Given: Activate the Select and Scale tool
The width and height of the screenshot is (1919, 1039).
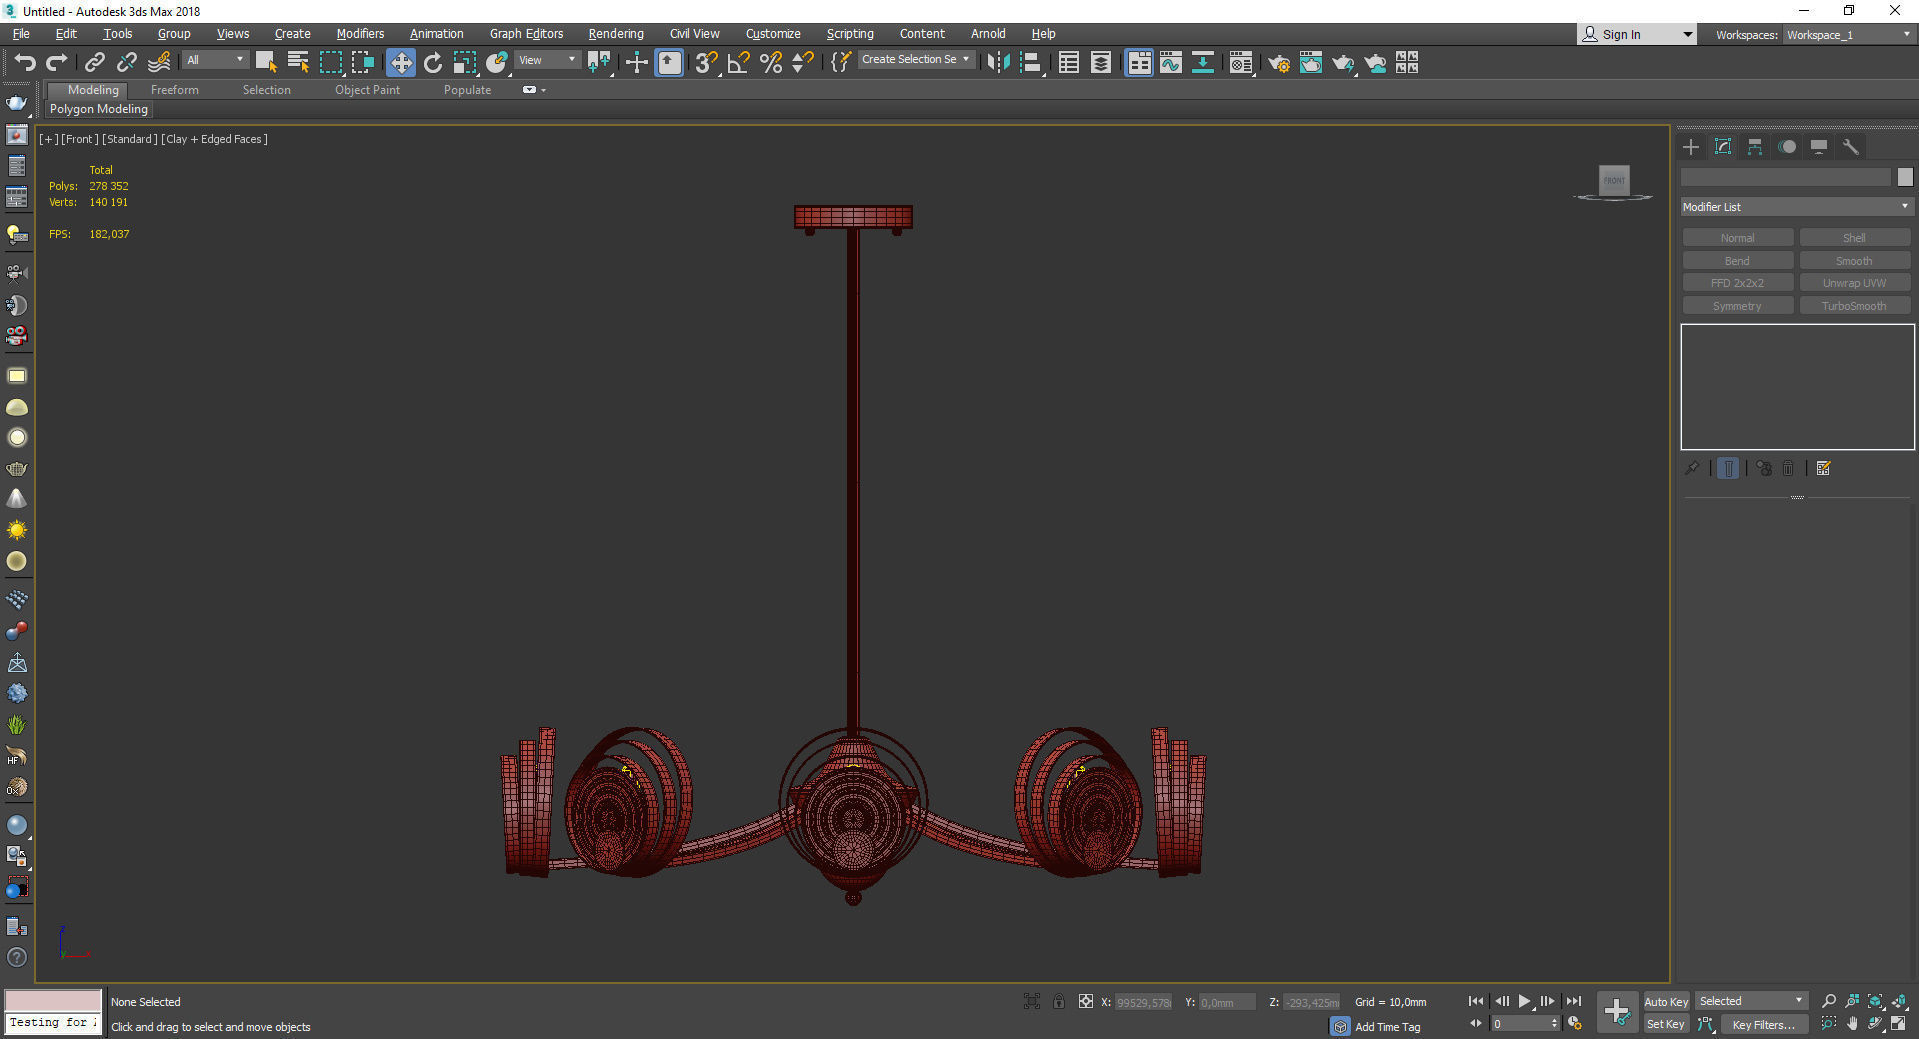Looking at the screenshot, I should click(x=464, y=63).
